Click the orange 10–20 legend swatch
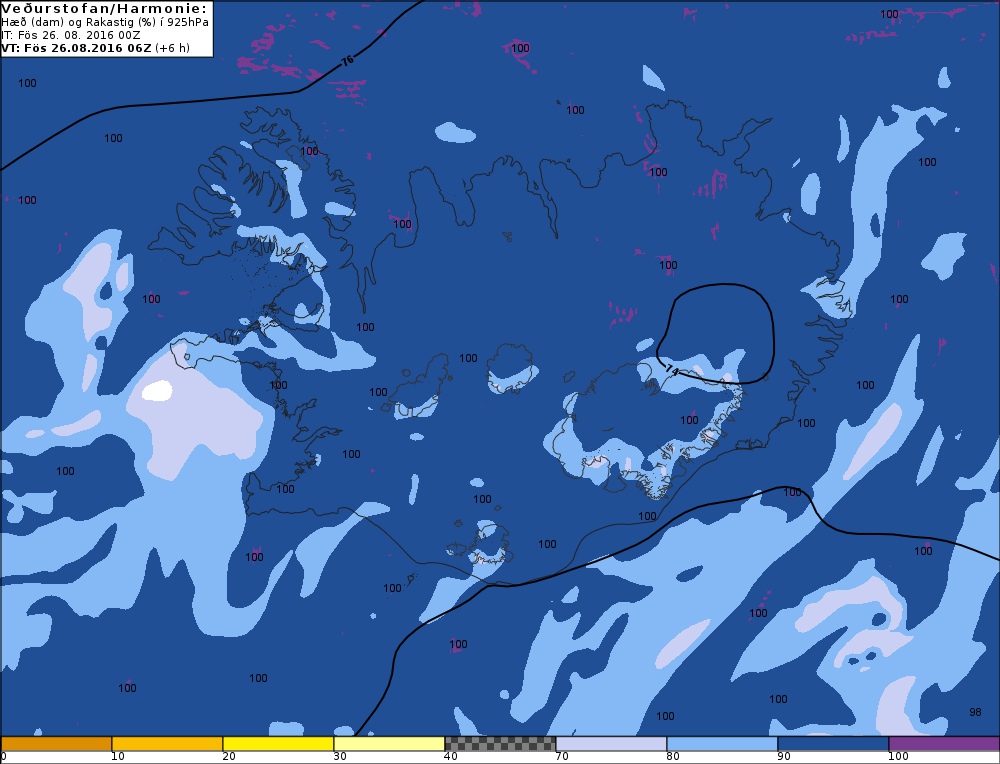 pyautogui.click(x=167, y=744)
